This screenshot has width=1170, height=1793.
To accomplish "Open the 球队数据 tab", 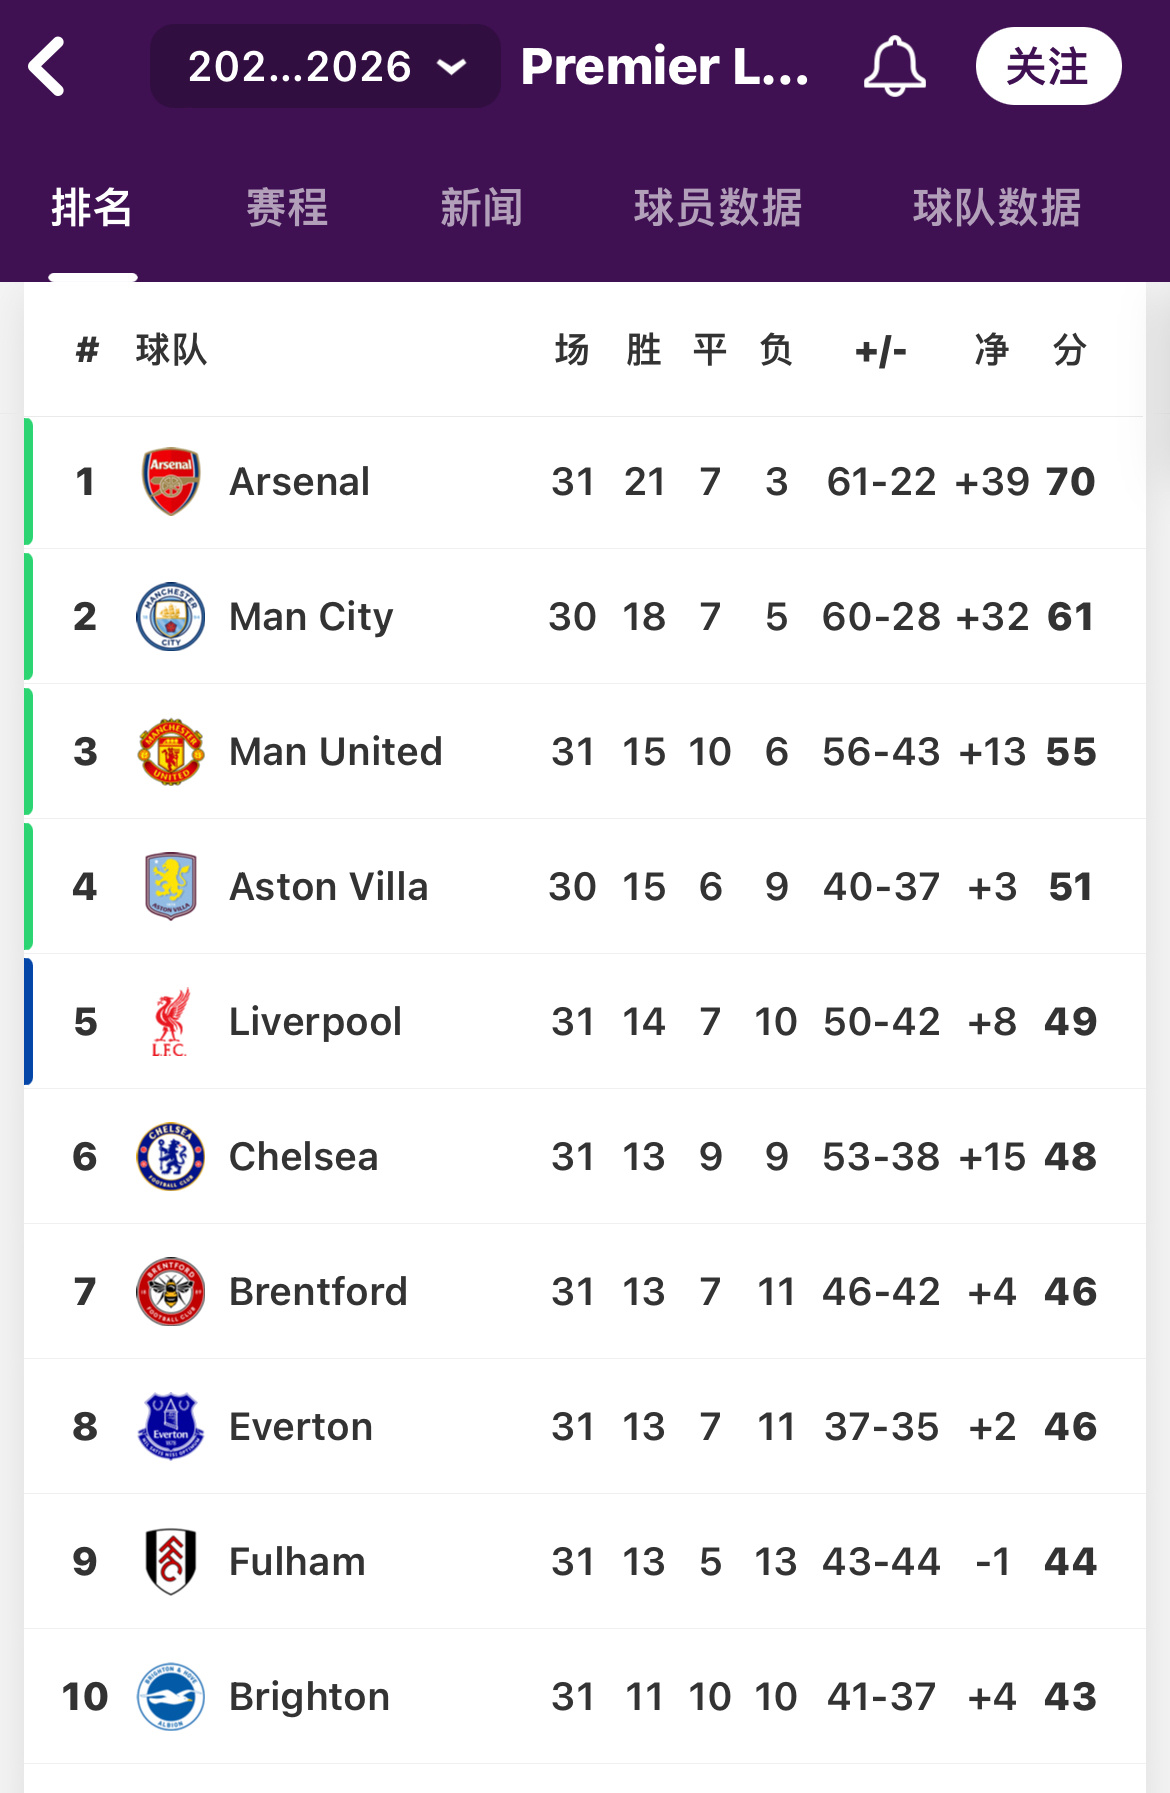I will click(x=996, y=208).
